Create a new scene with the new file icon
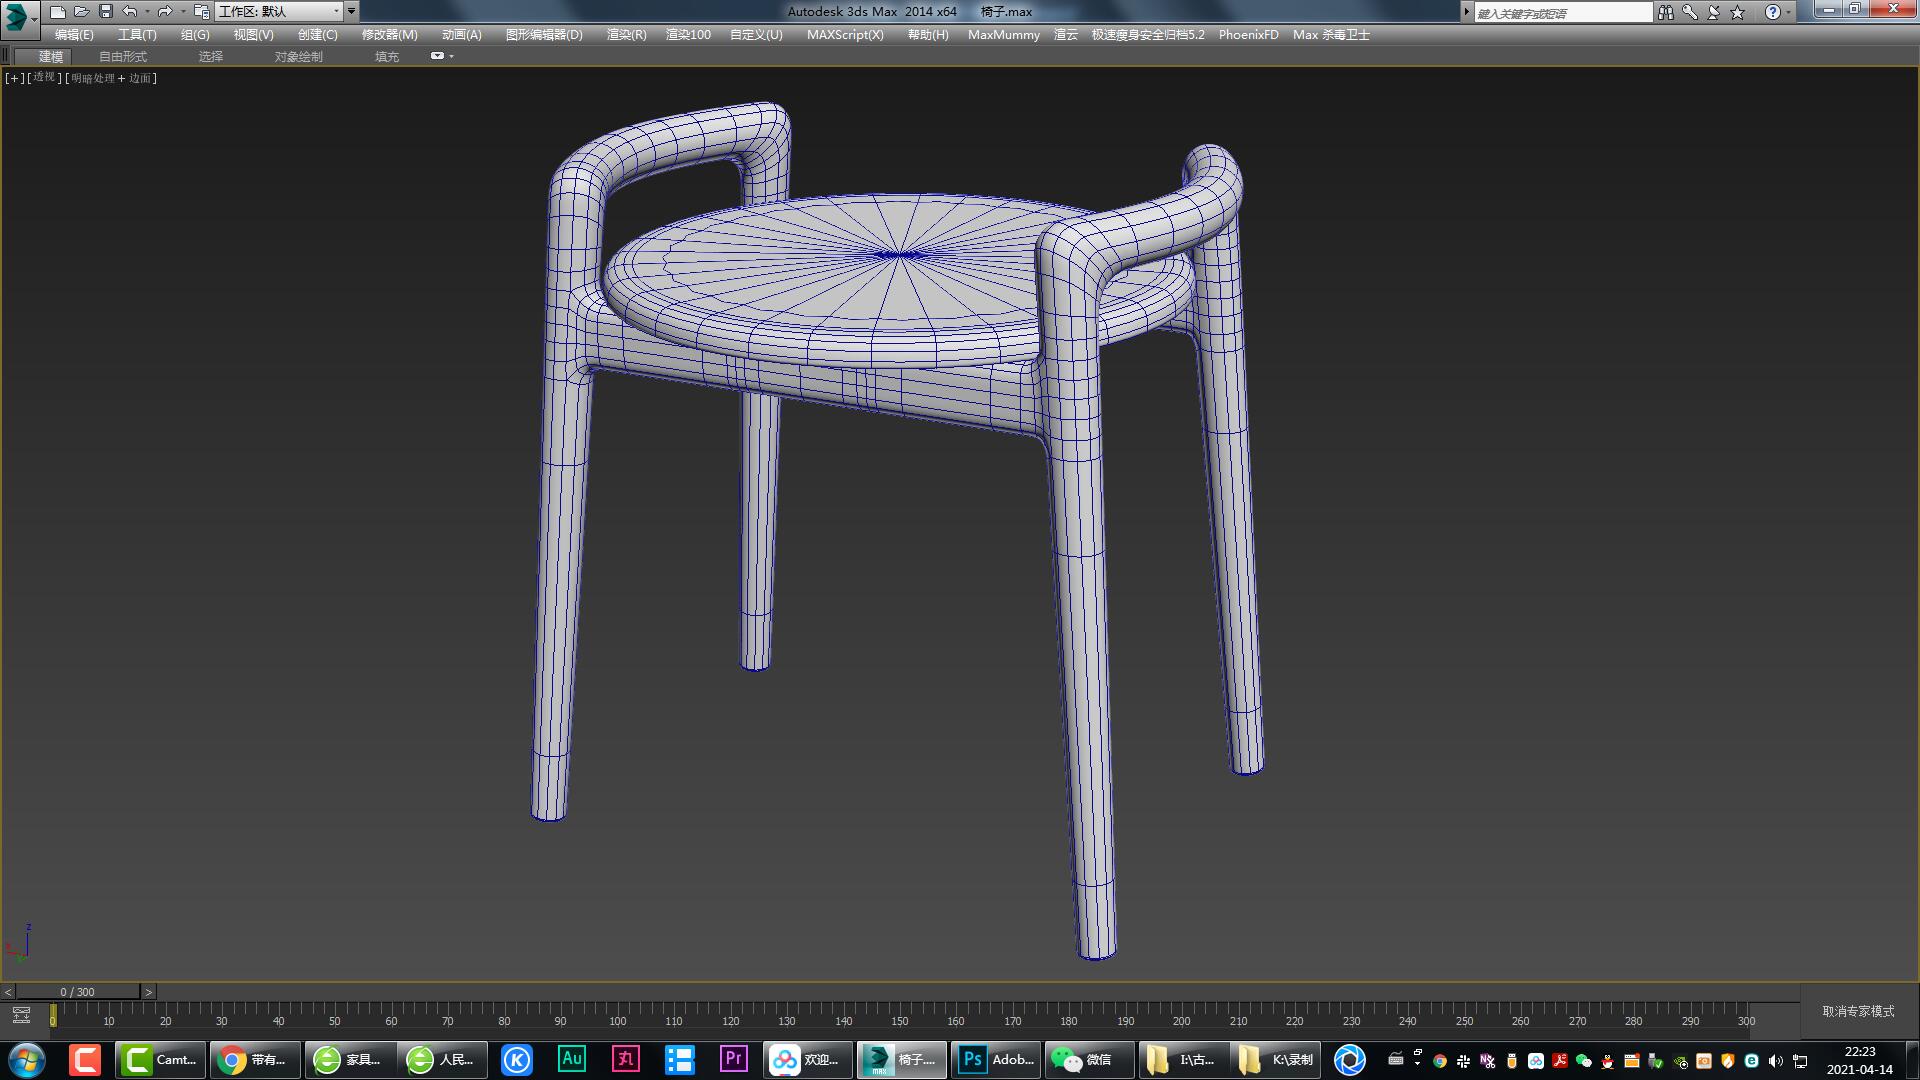This screenshot has width=1920, height=1080. tap(58, 11)
